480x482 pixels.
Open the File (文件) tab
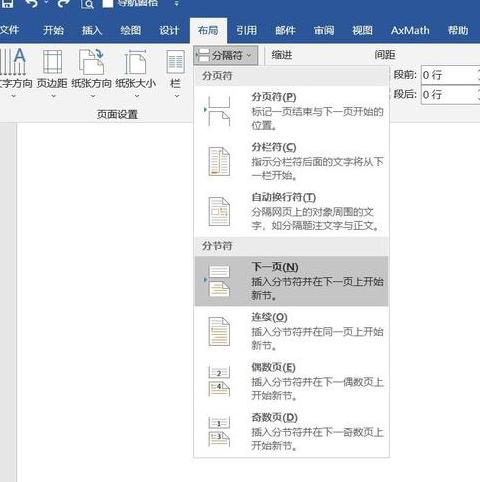(x=9, y=30)
